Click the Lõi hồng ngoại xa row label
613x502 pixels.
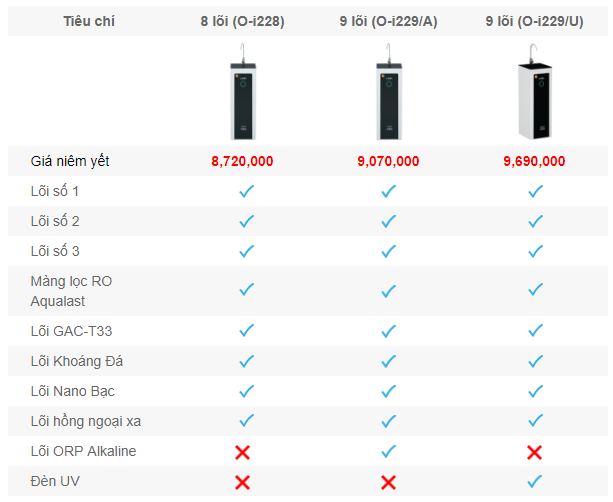[x=85, y=421]
